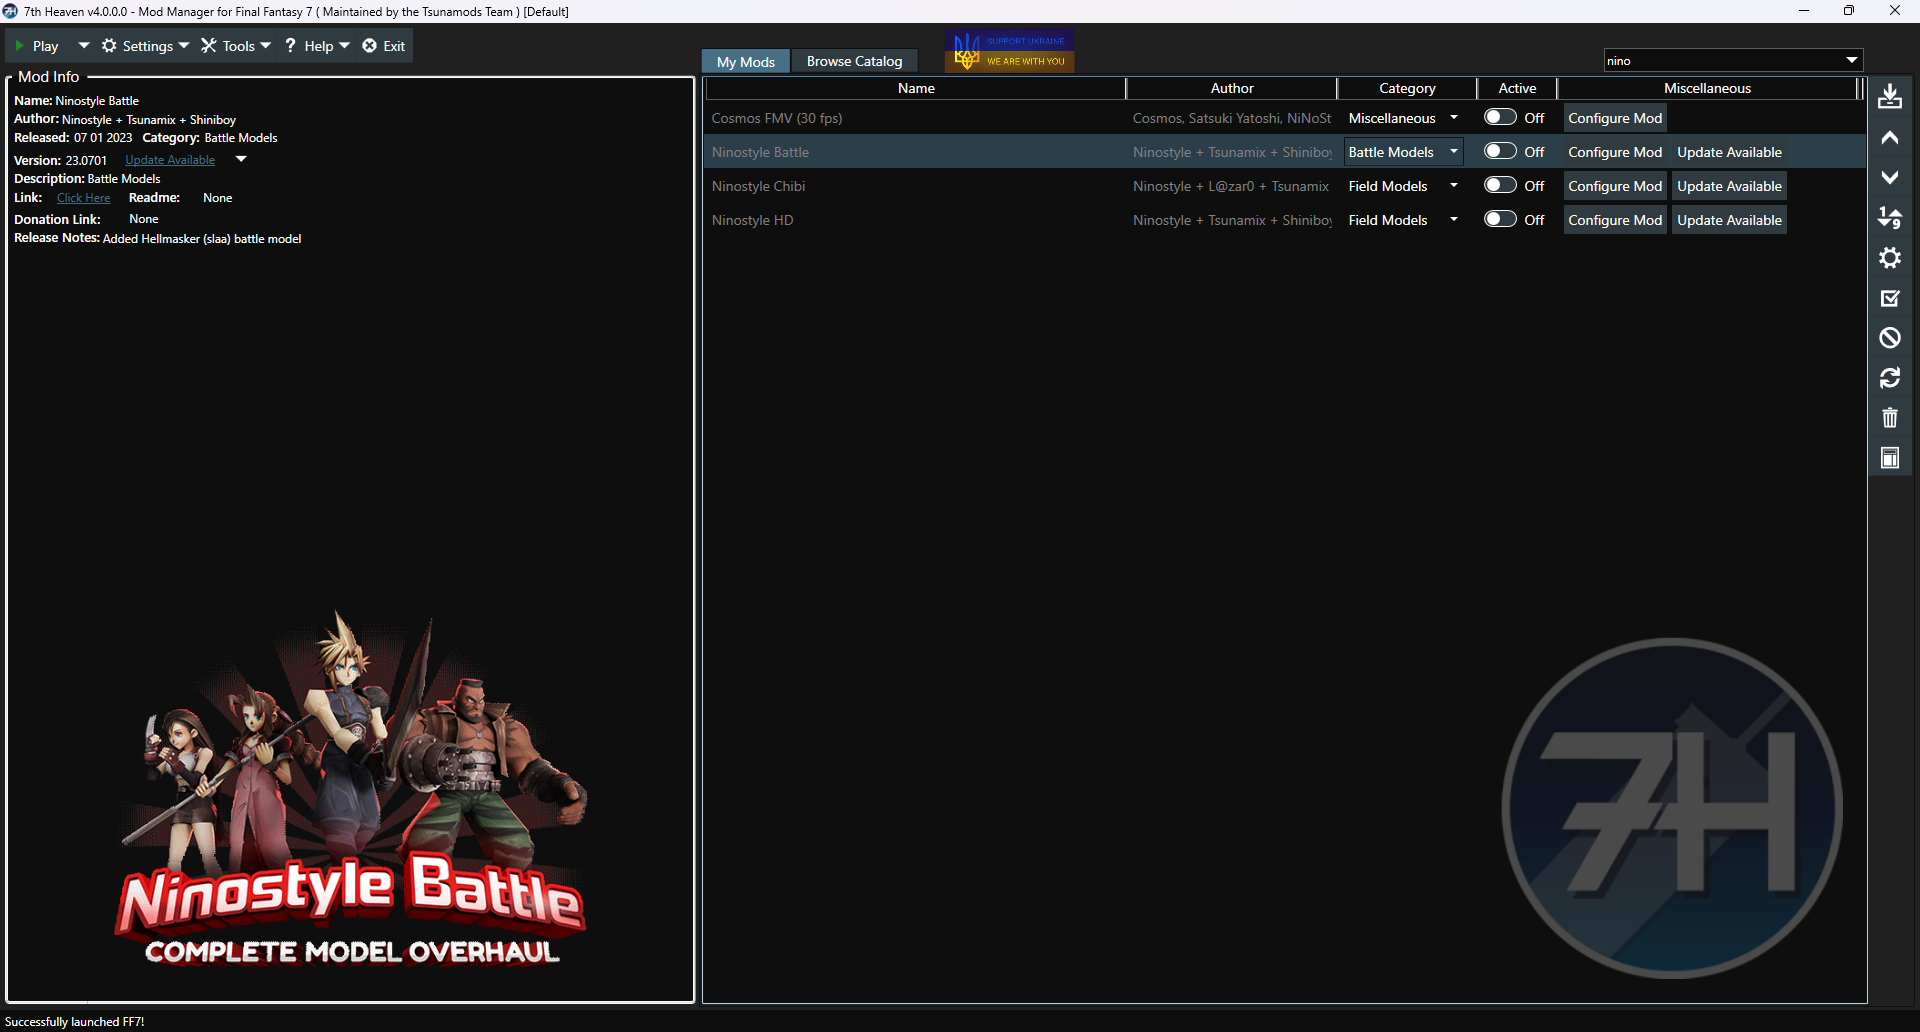Select the Cosmos FMV (30 fps) mod name
Screen dimensions: 1920x1032
coord(777,118)
